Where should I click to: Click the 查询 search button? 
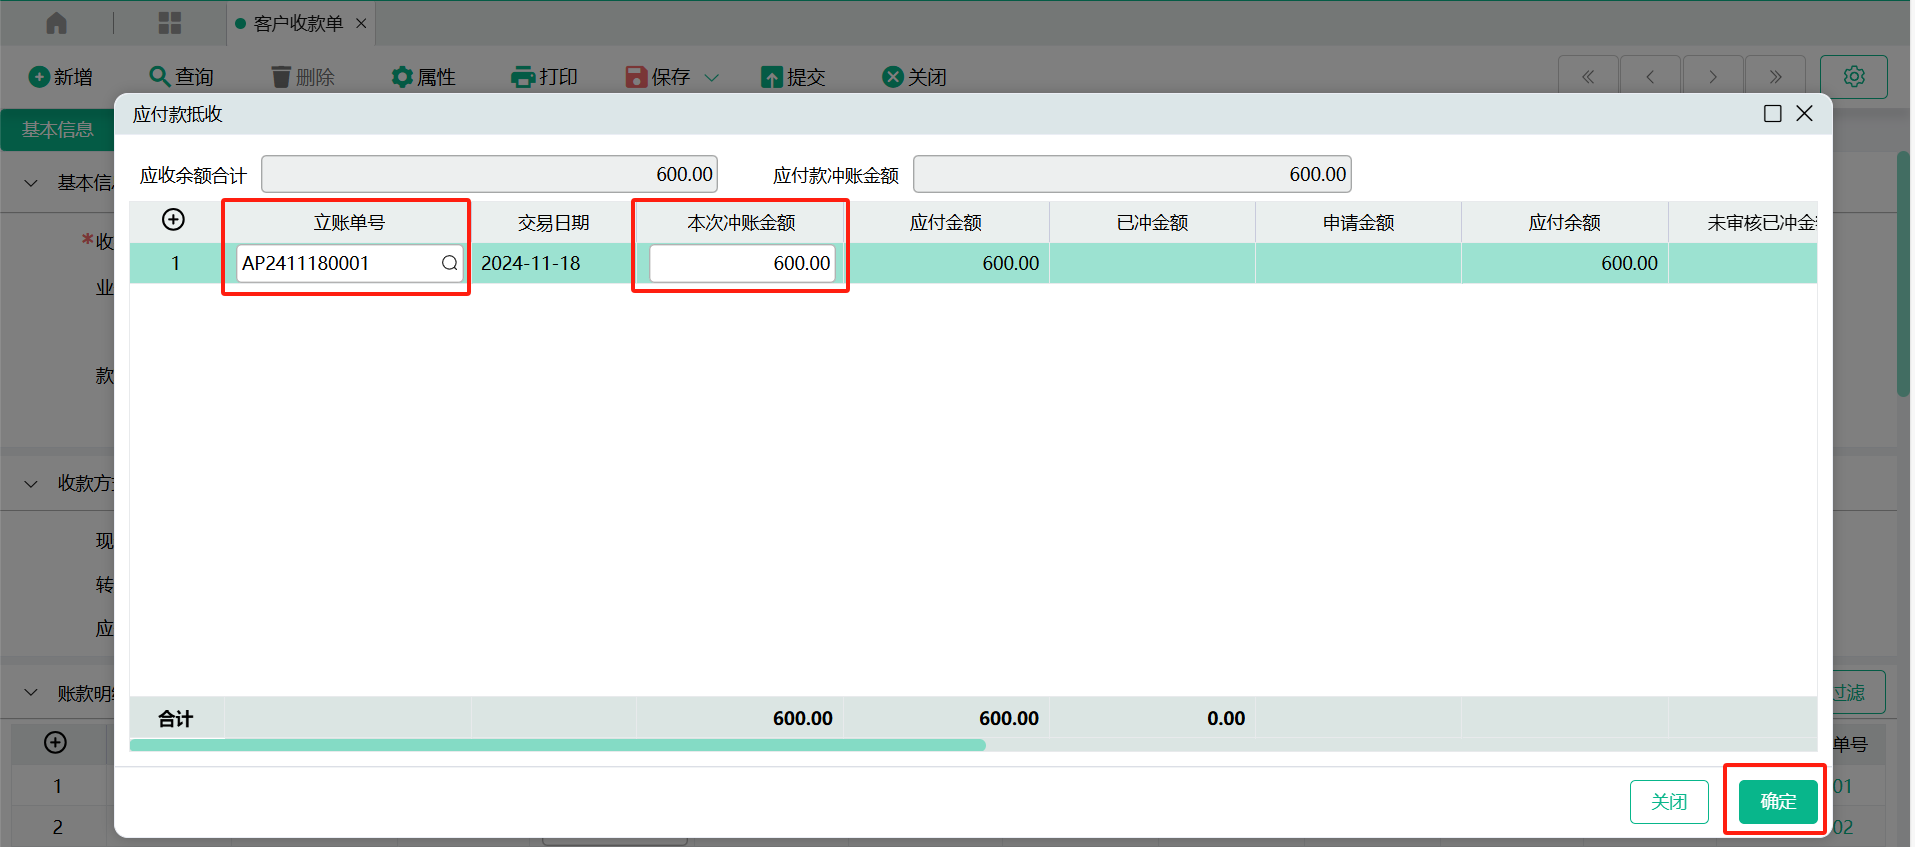181,77
